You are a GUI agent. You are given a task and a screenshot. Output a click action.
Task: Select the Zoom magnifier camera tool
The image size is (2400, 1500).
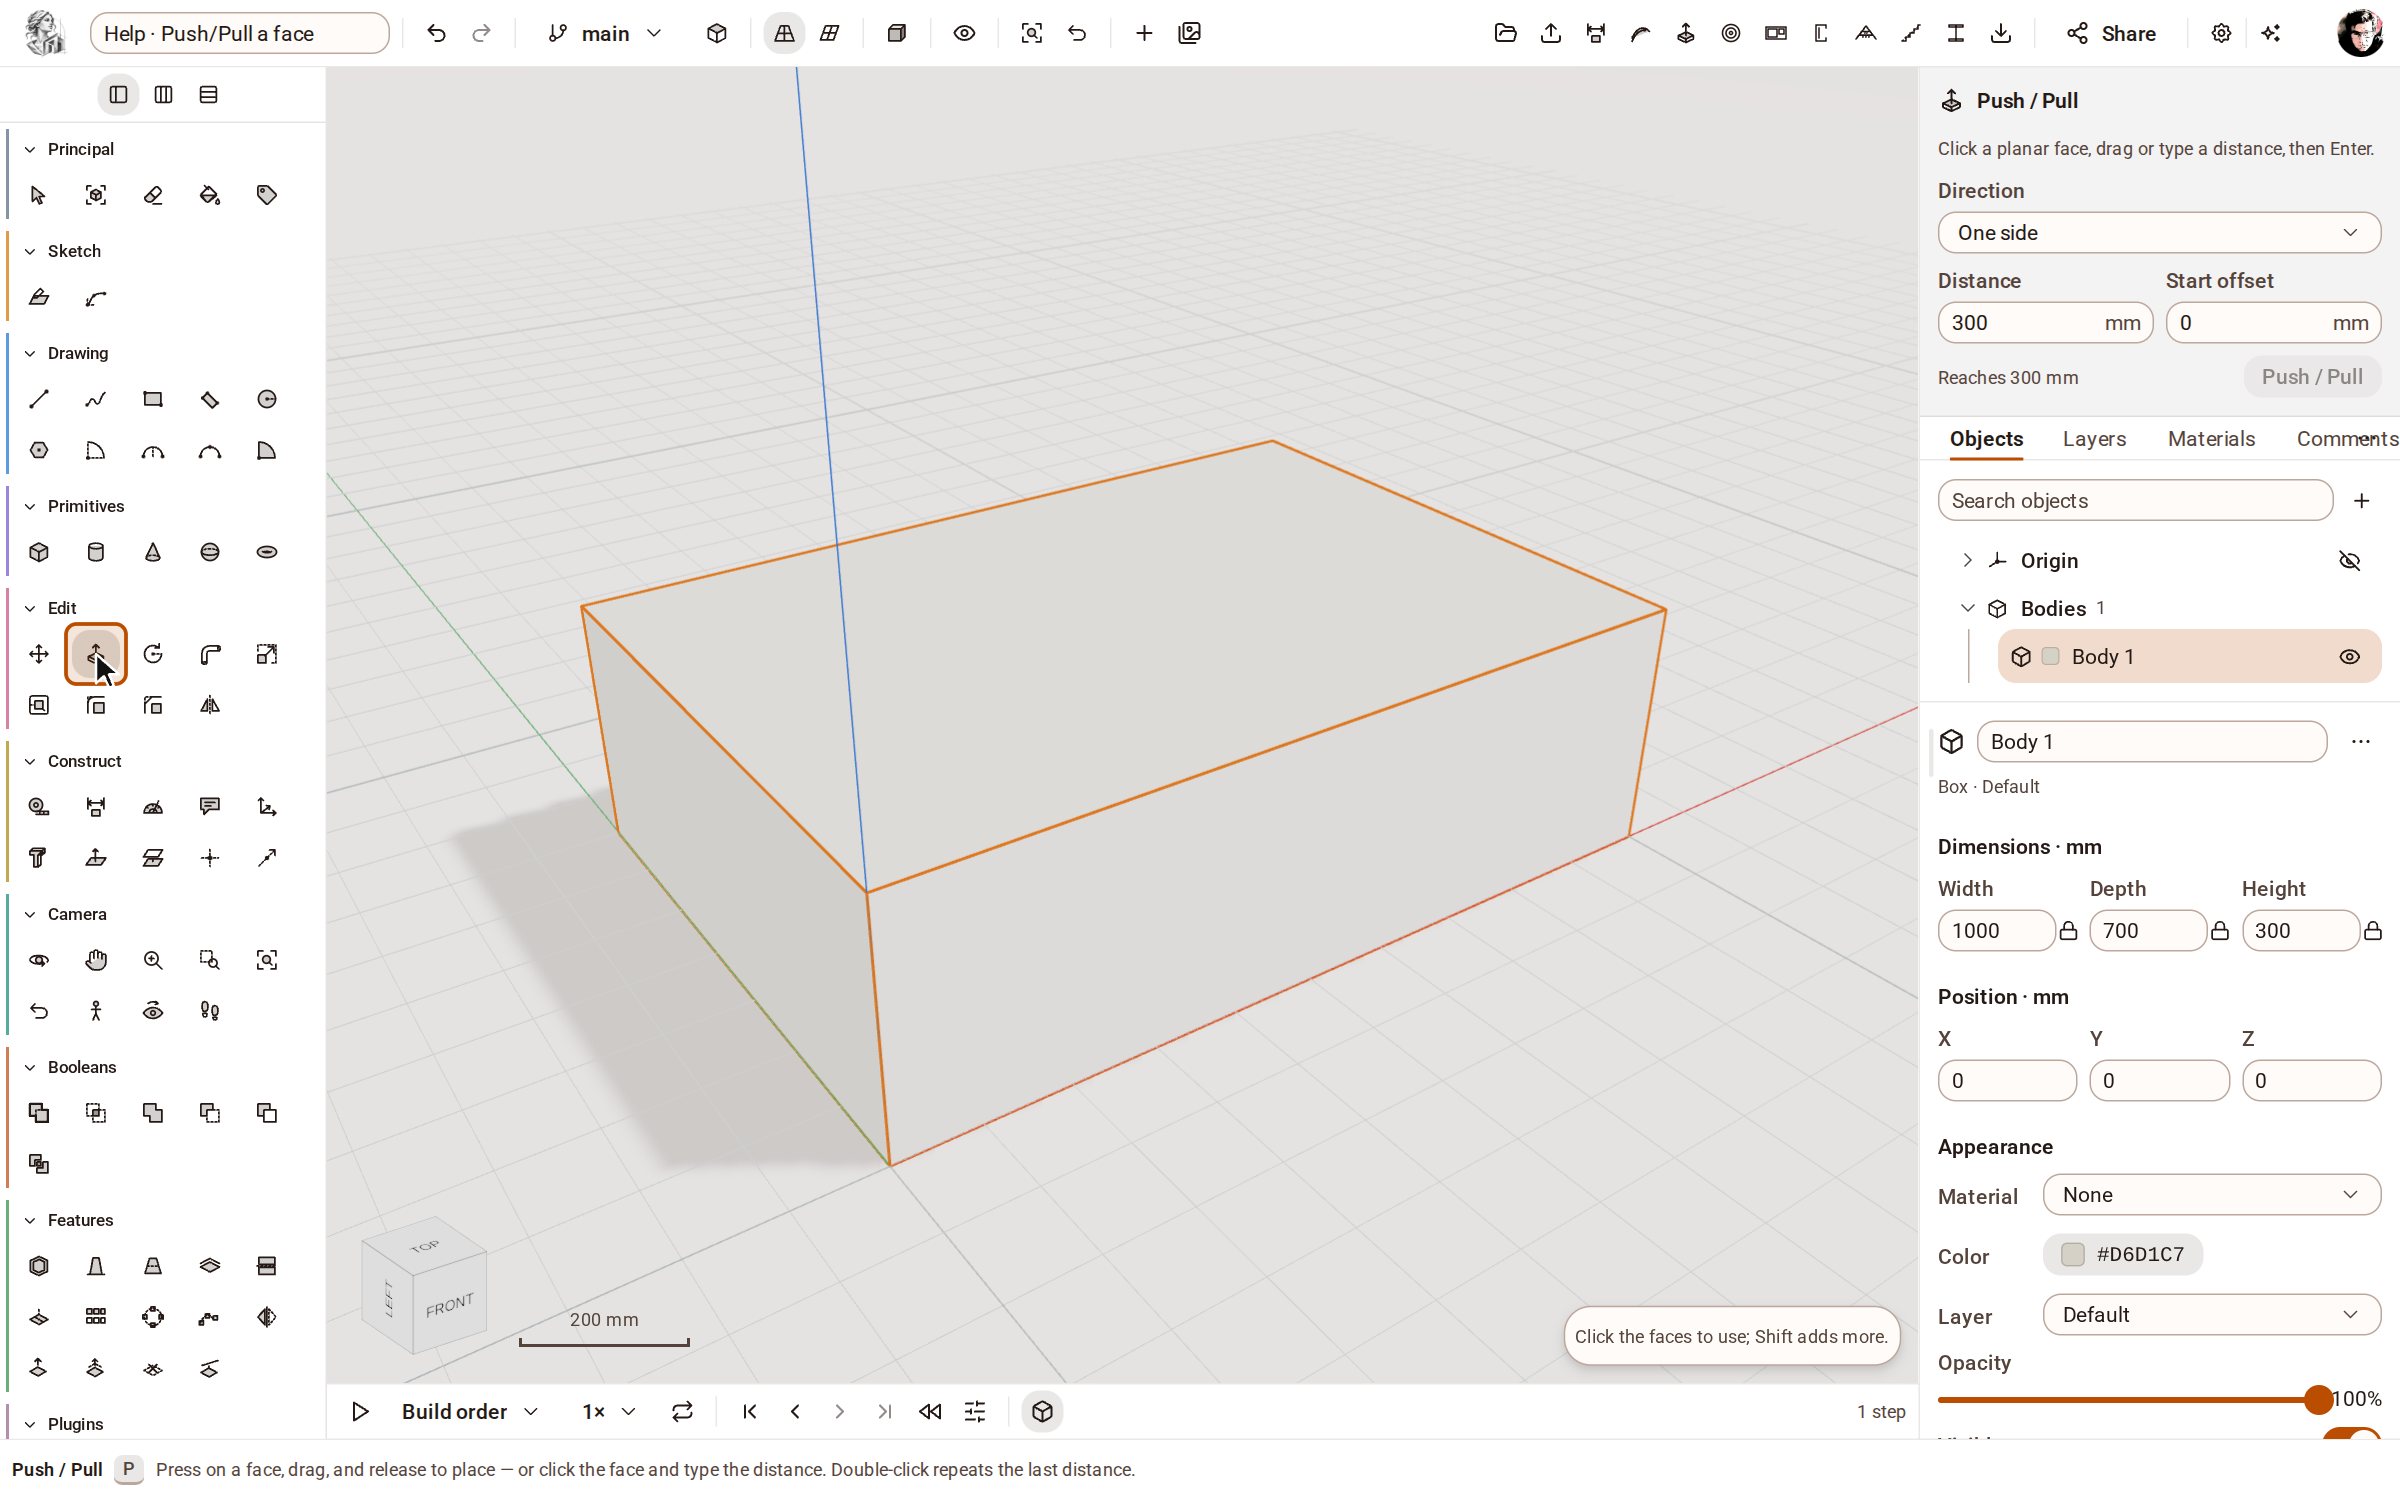[153, 960]
